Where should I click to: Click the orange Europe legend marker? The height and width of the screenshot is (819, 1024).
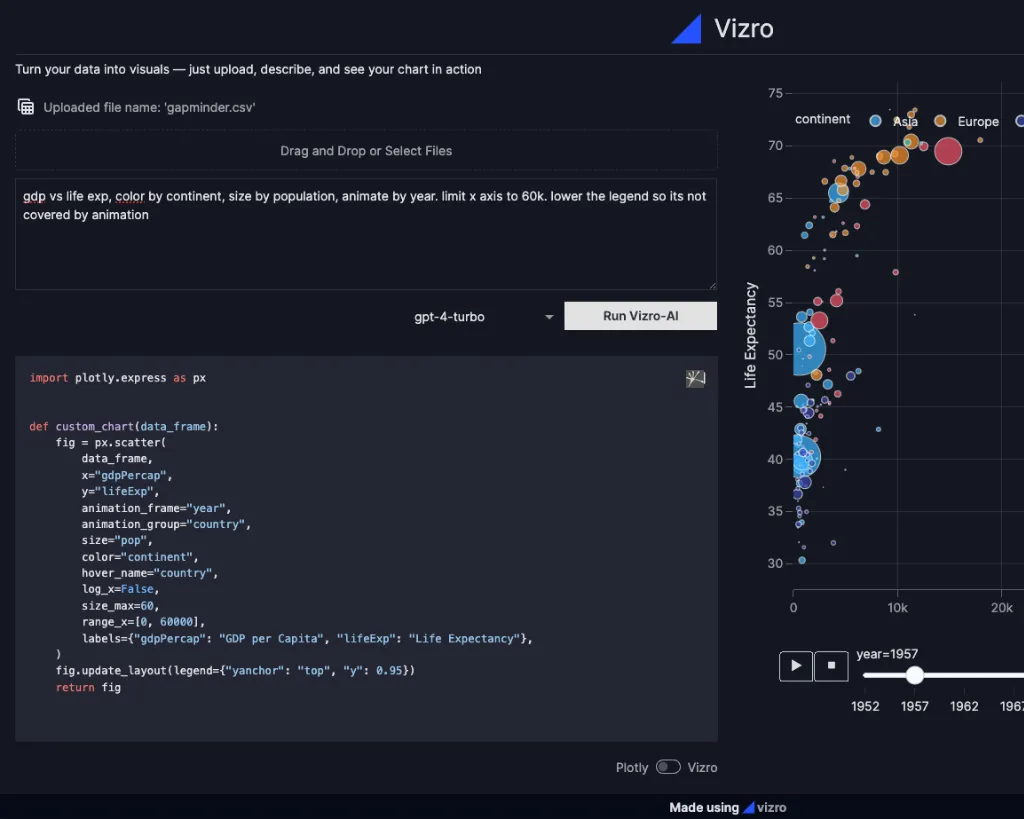[940, 120]
